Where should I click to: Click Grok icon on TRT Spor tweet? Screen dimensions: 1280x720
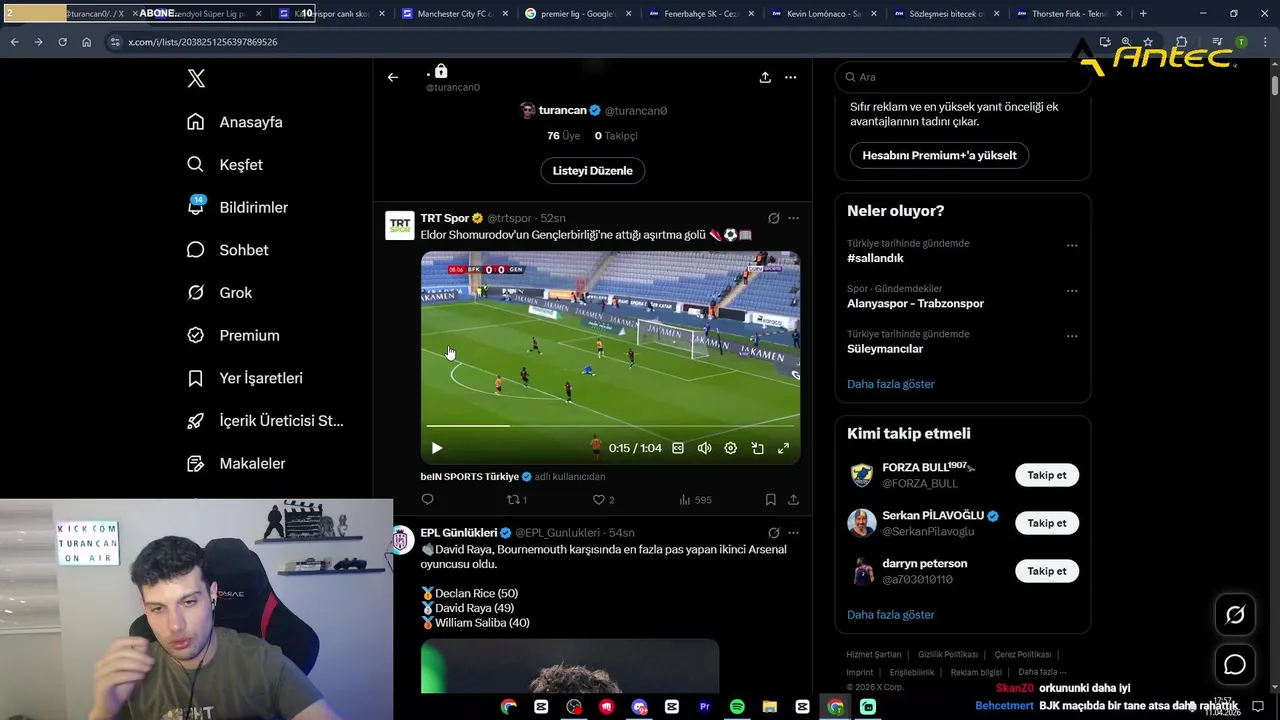773,218
